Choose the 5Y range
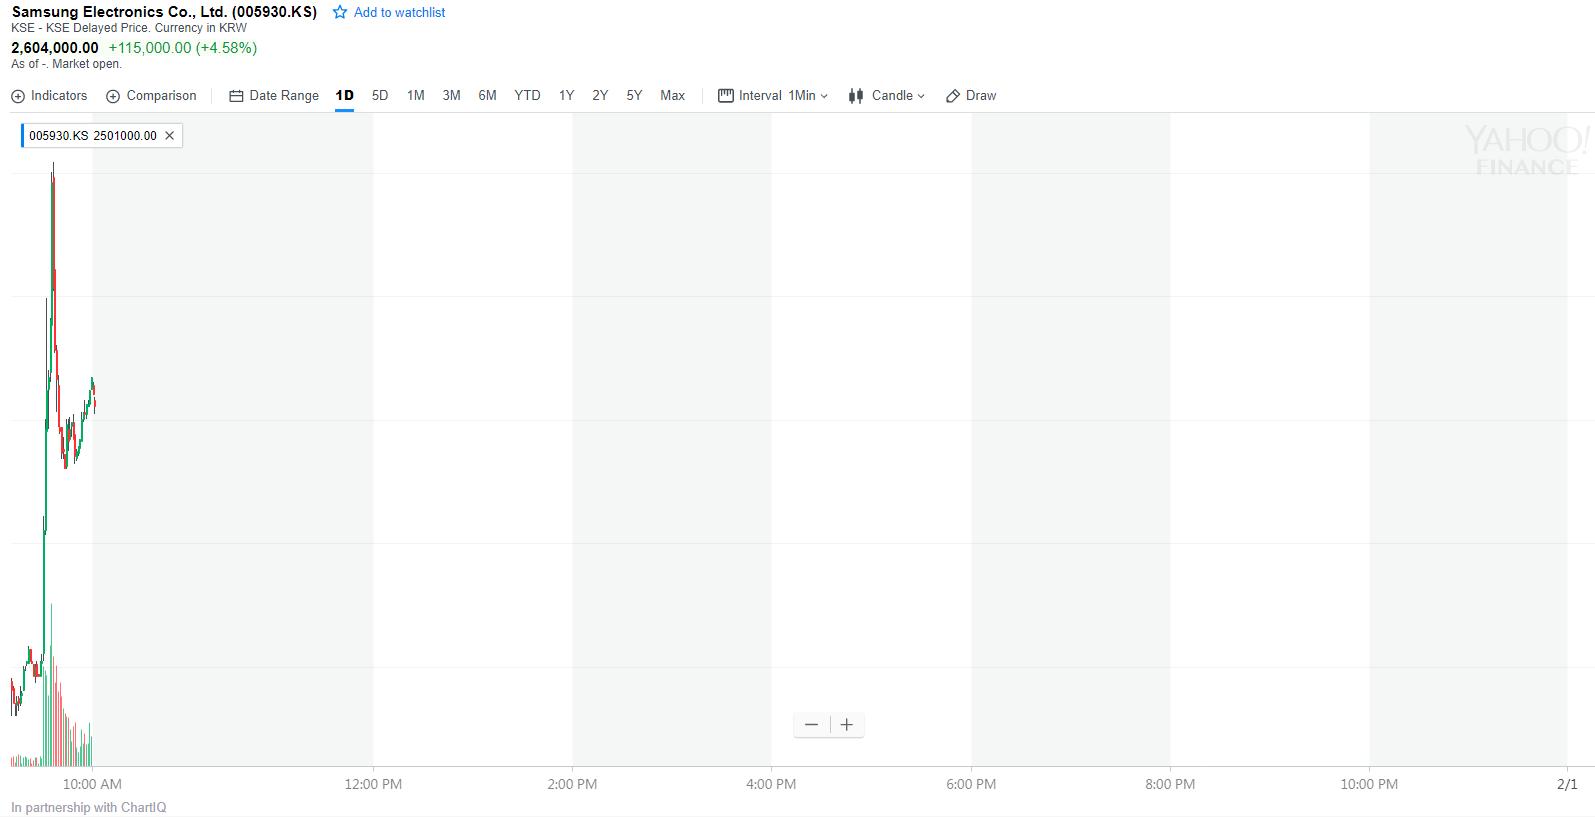The width and height of the screenshot is (1595, 817). point(635,96)
